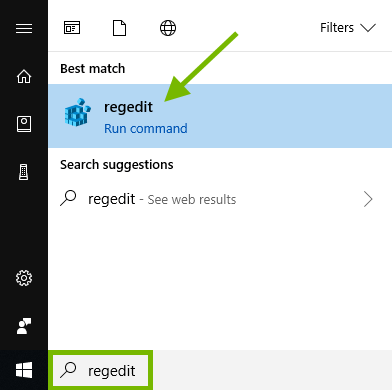
Task: Go to the Home icon in the sidebar
Action: tap(24, 76)
